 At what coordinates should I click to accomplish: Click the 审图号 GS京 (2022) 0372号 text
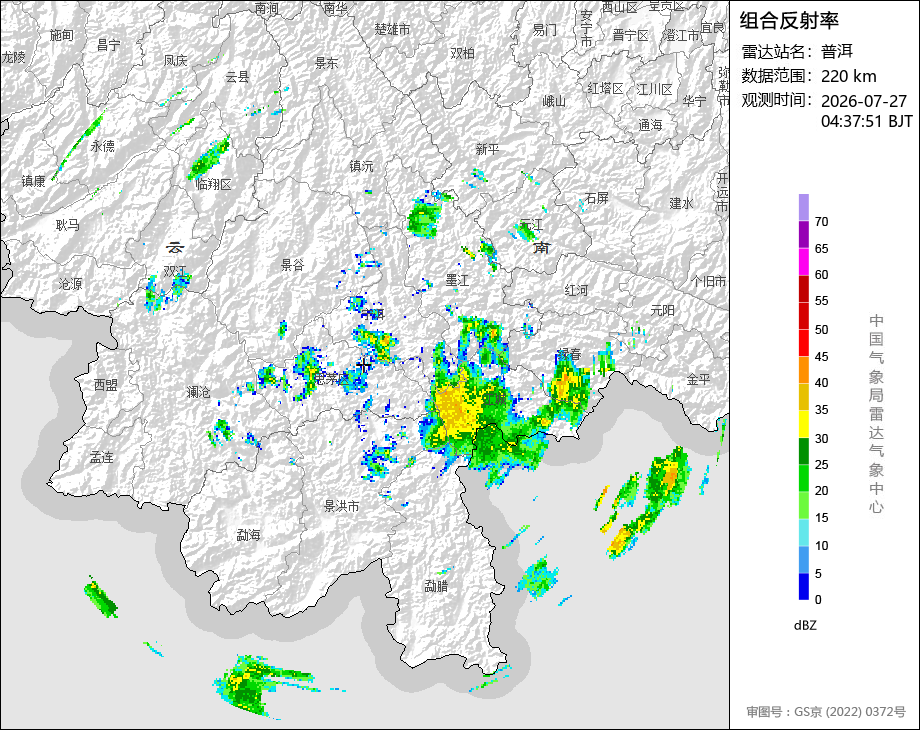pyautogui.click(x=826, y=712)
